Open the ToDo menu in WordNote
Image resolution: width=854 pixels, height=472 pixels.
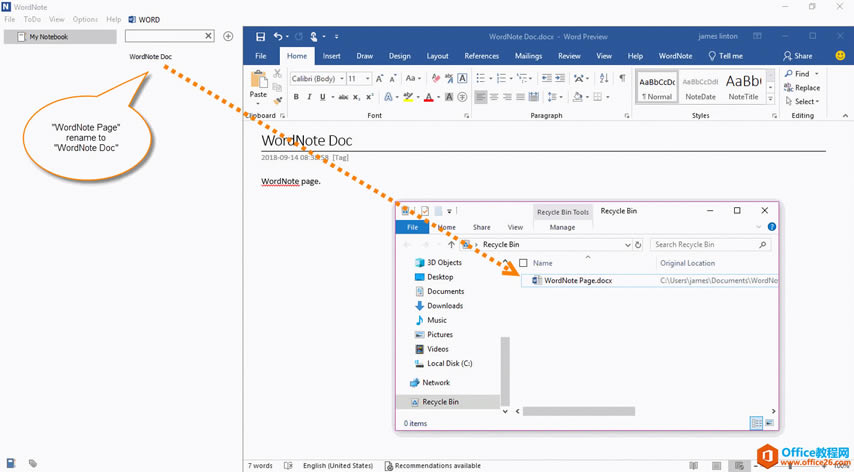pos(32,19)
